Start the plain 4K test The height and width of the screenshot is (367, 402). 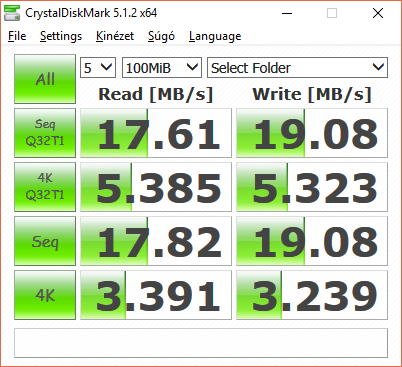click(x=45, y=295)
